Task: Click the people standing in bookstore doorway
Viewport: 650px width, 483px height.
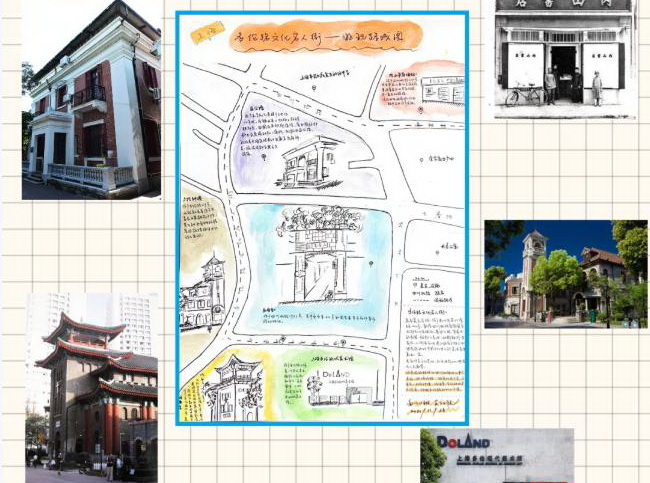Action: pos(565,84)
